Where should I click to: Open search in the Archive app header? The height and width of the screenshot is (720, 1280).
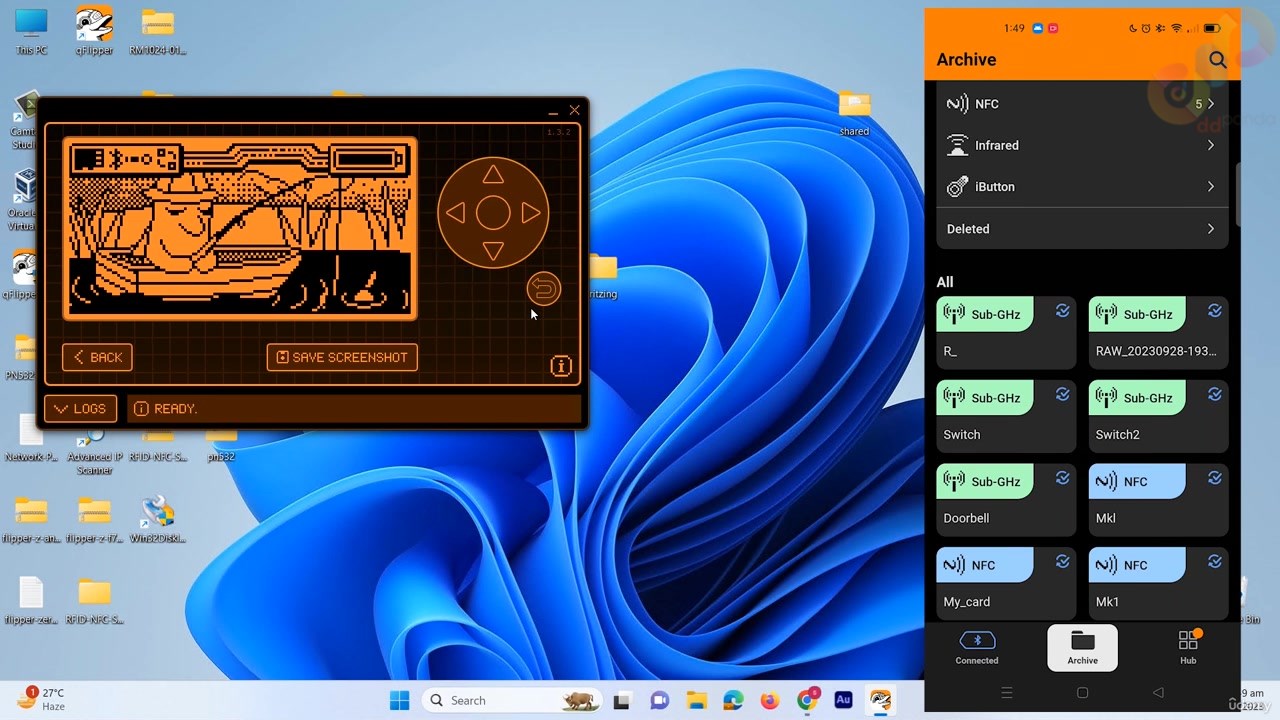1217,60
